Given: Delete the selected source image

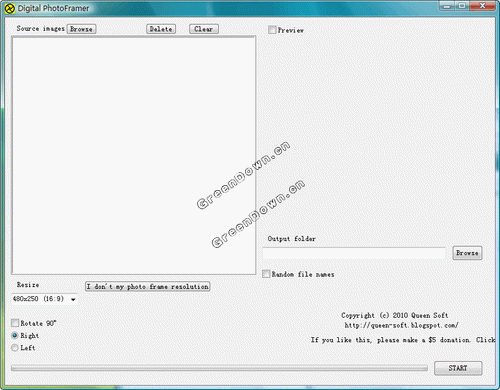Looking at the screenshot, I should point(161,29).
